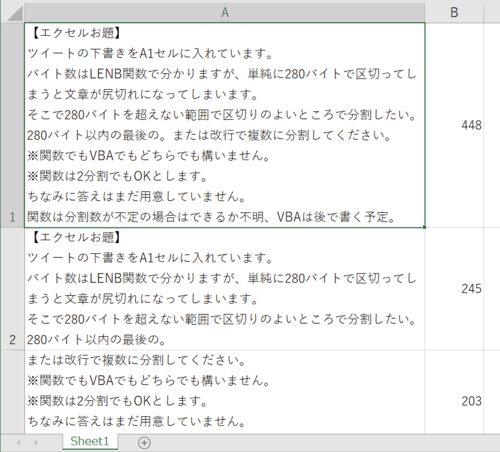Select cell A1 with full tweet draft
The image size is (500, 452).
[x=225, y=125]
